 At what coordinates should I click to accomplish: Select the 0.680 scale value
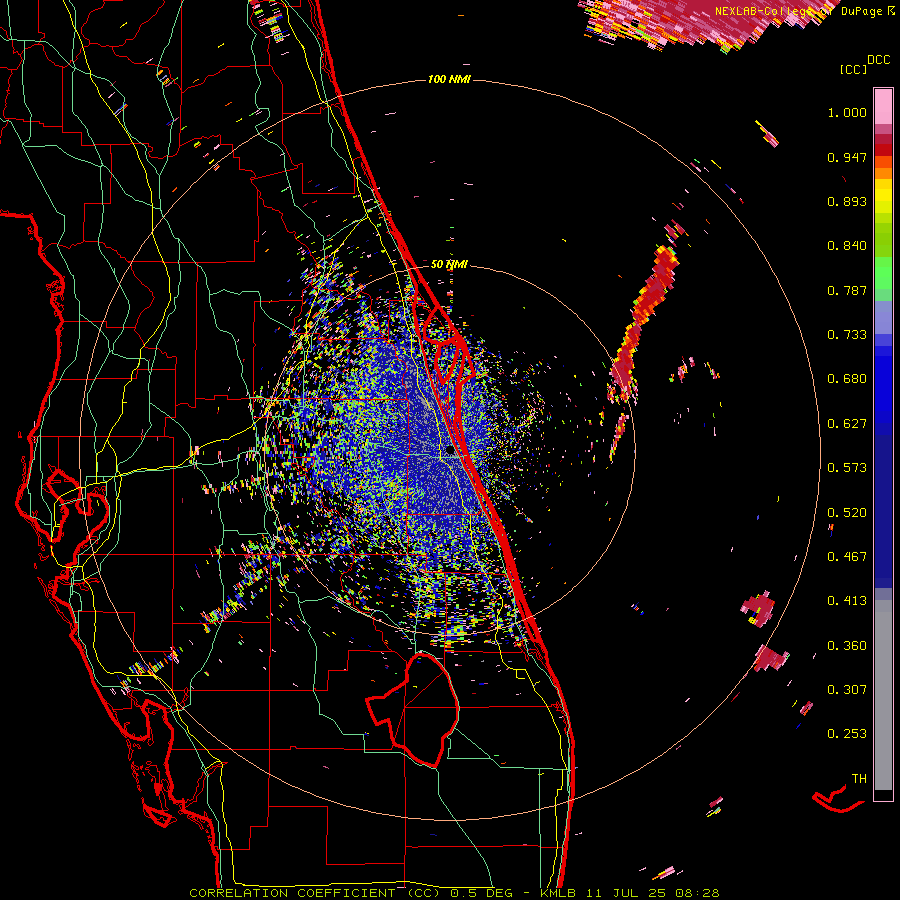847,379
